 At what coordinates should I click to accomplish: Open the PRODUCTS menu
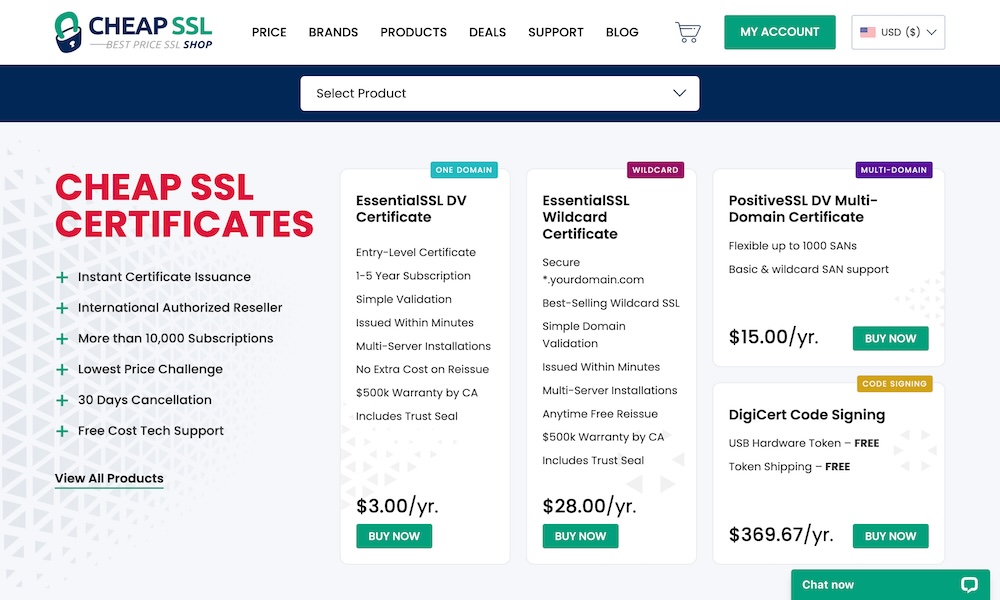(x=413, y=32)
